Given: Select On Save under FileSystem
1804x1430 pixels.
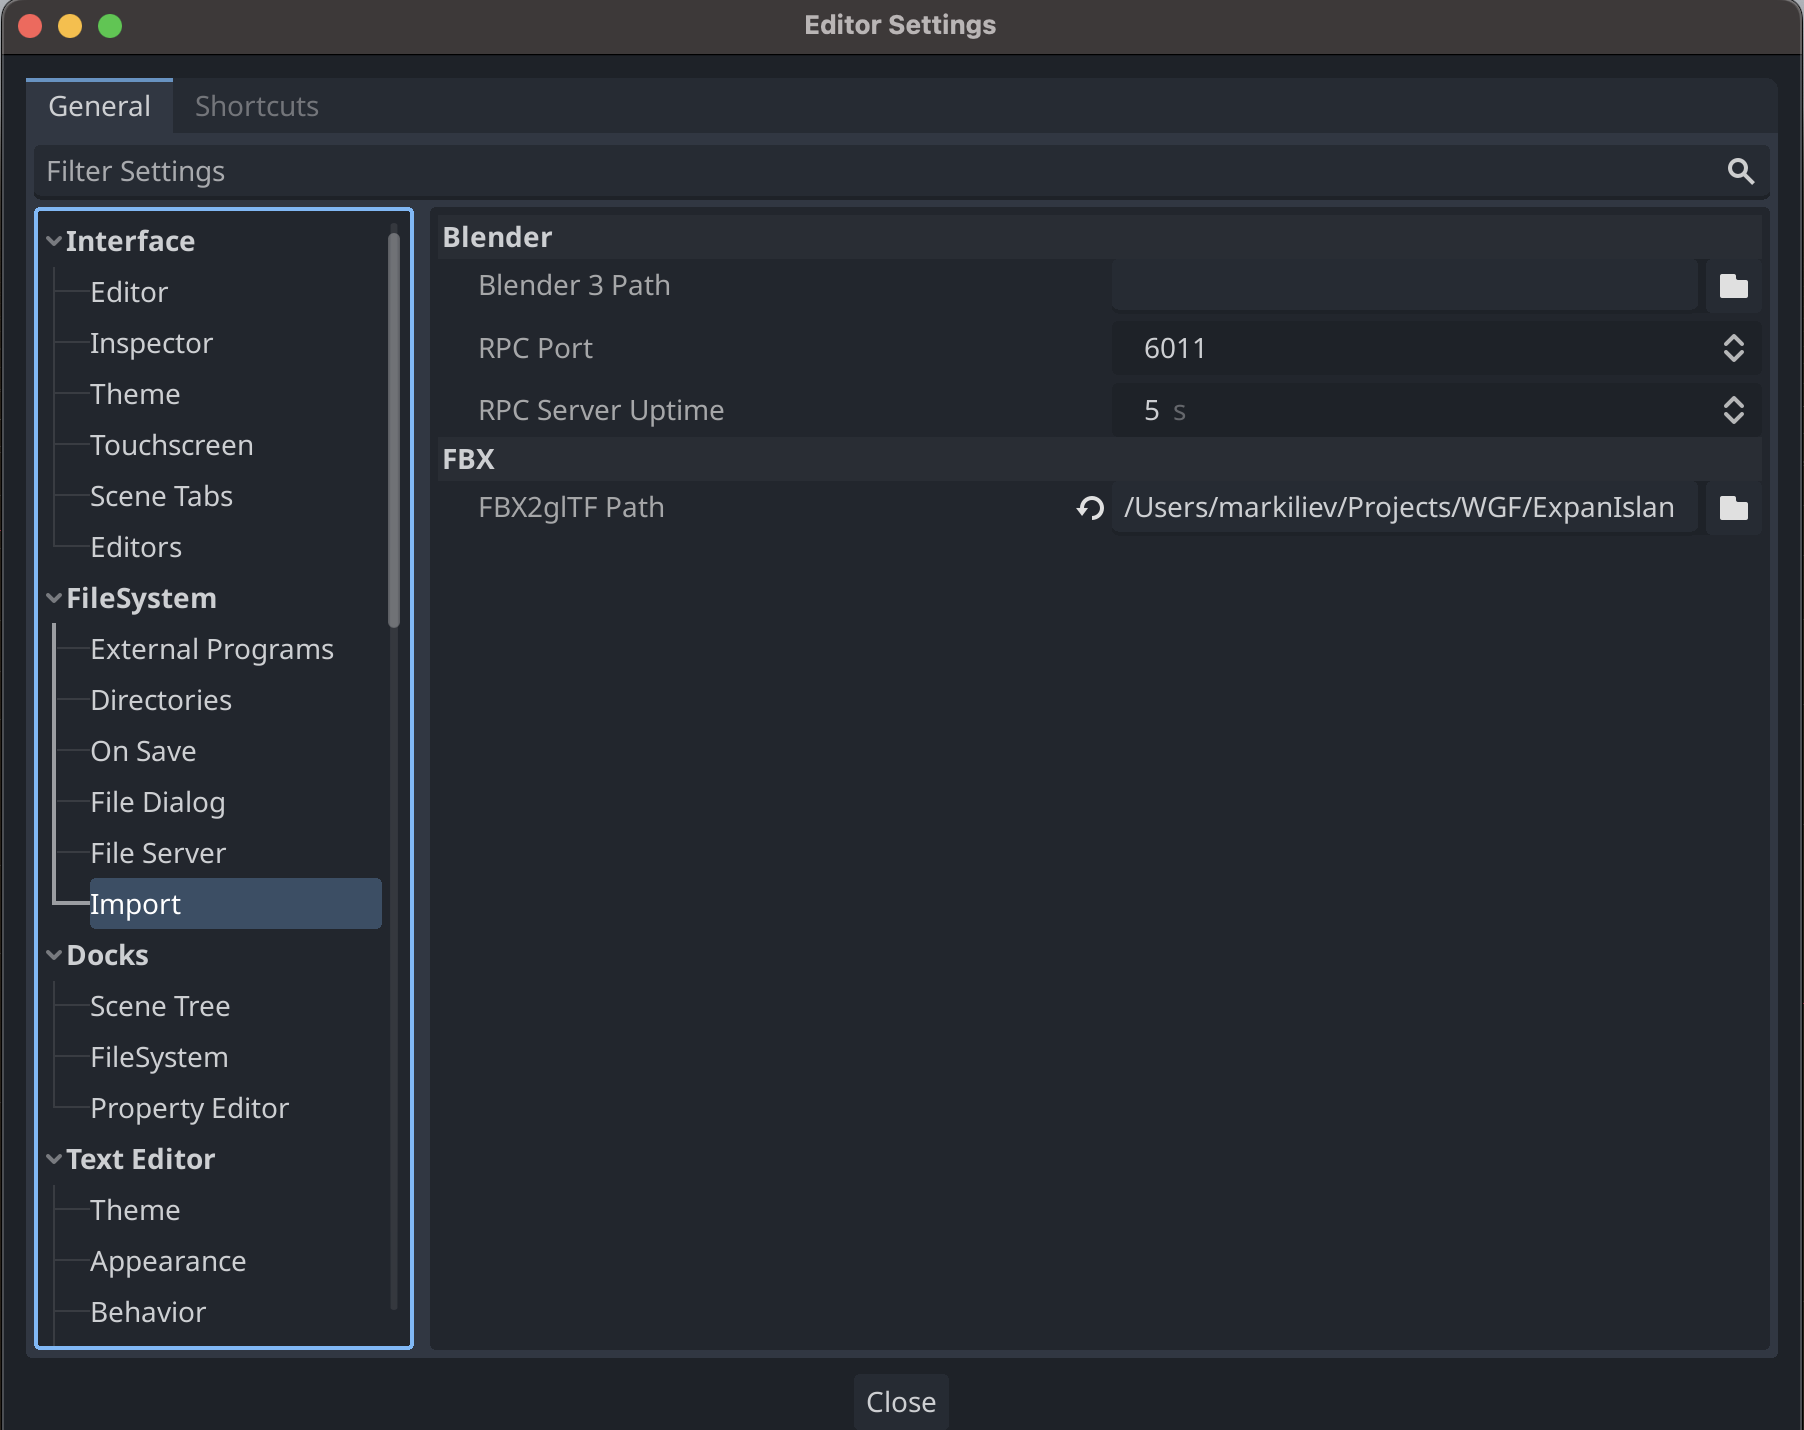Looking at the screenshot, I should pos(143,751).
